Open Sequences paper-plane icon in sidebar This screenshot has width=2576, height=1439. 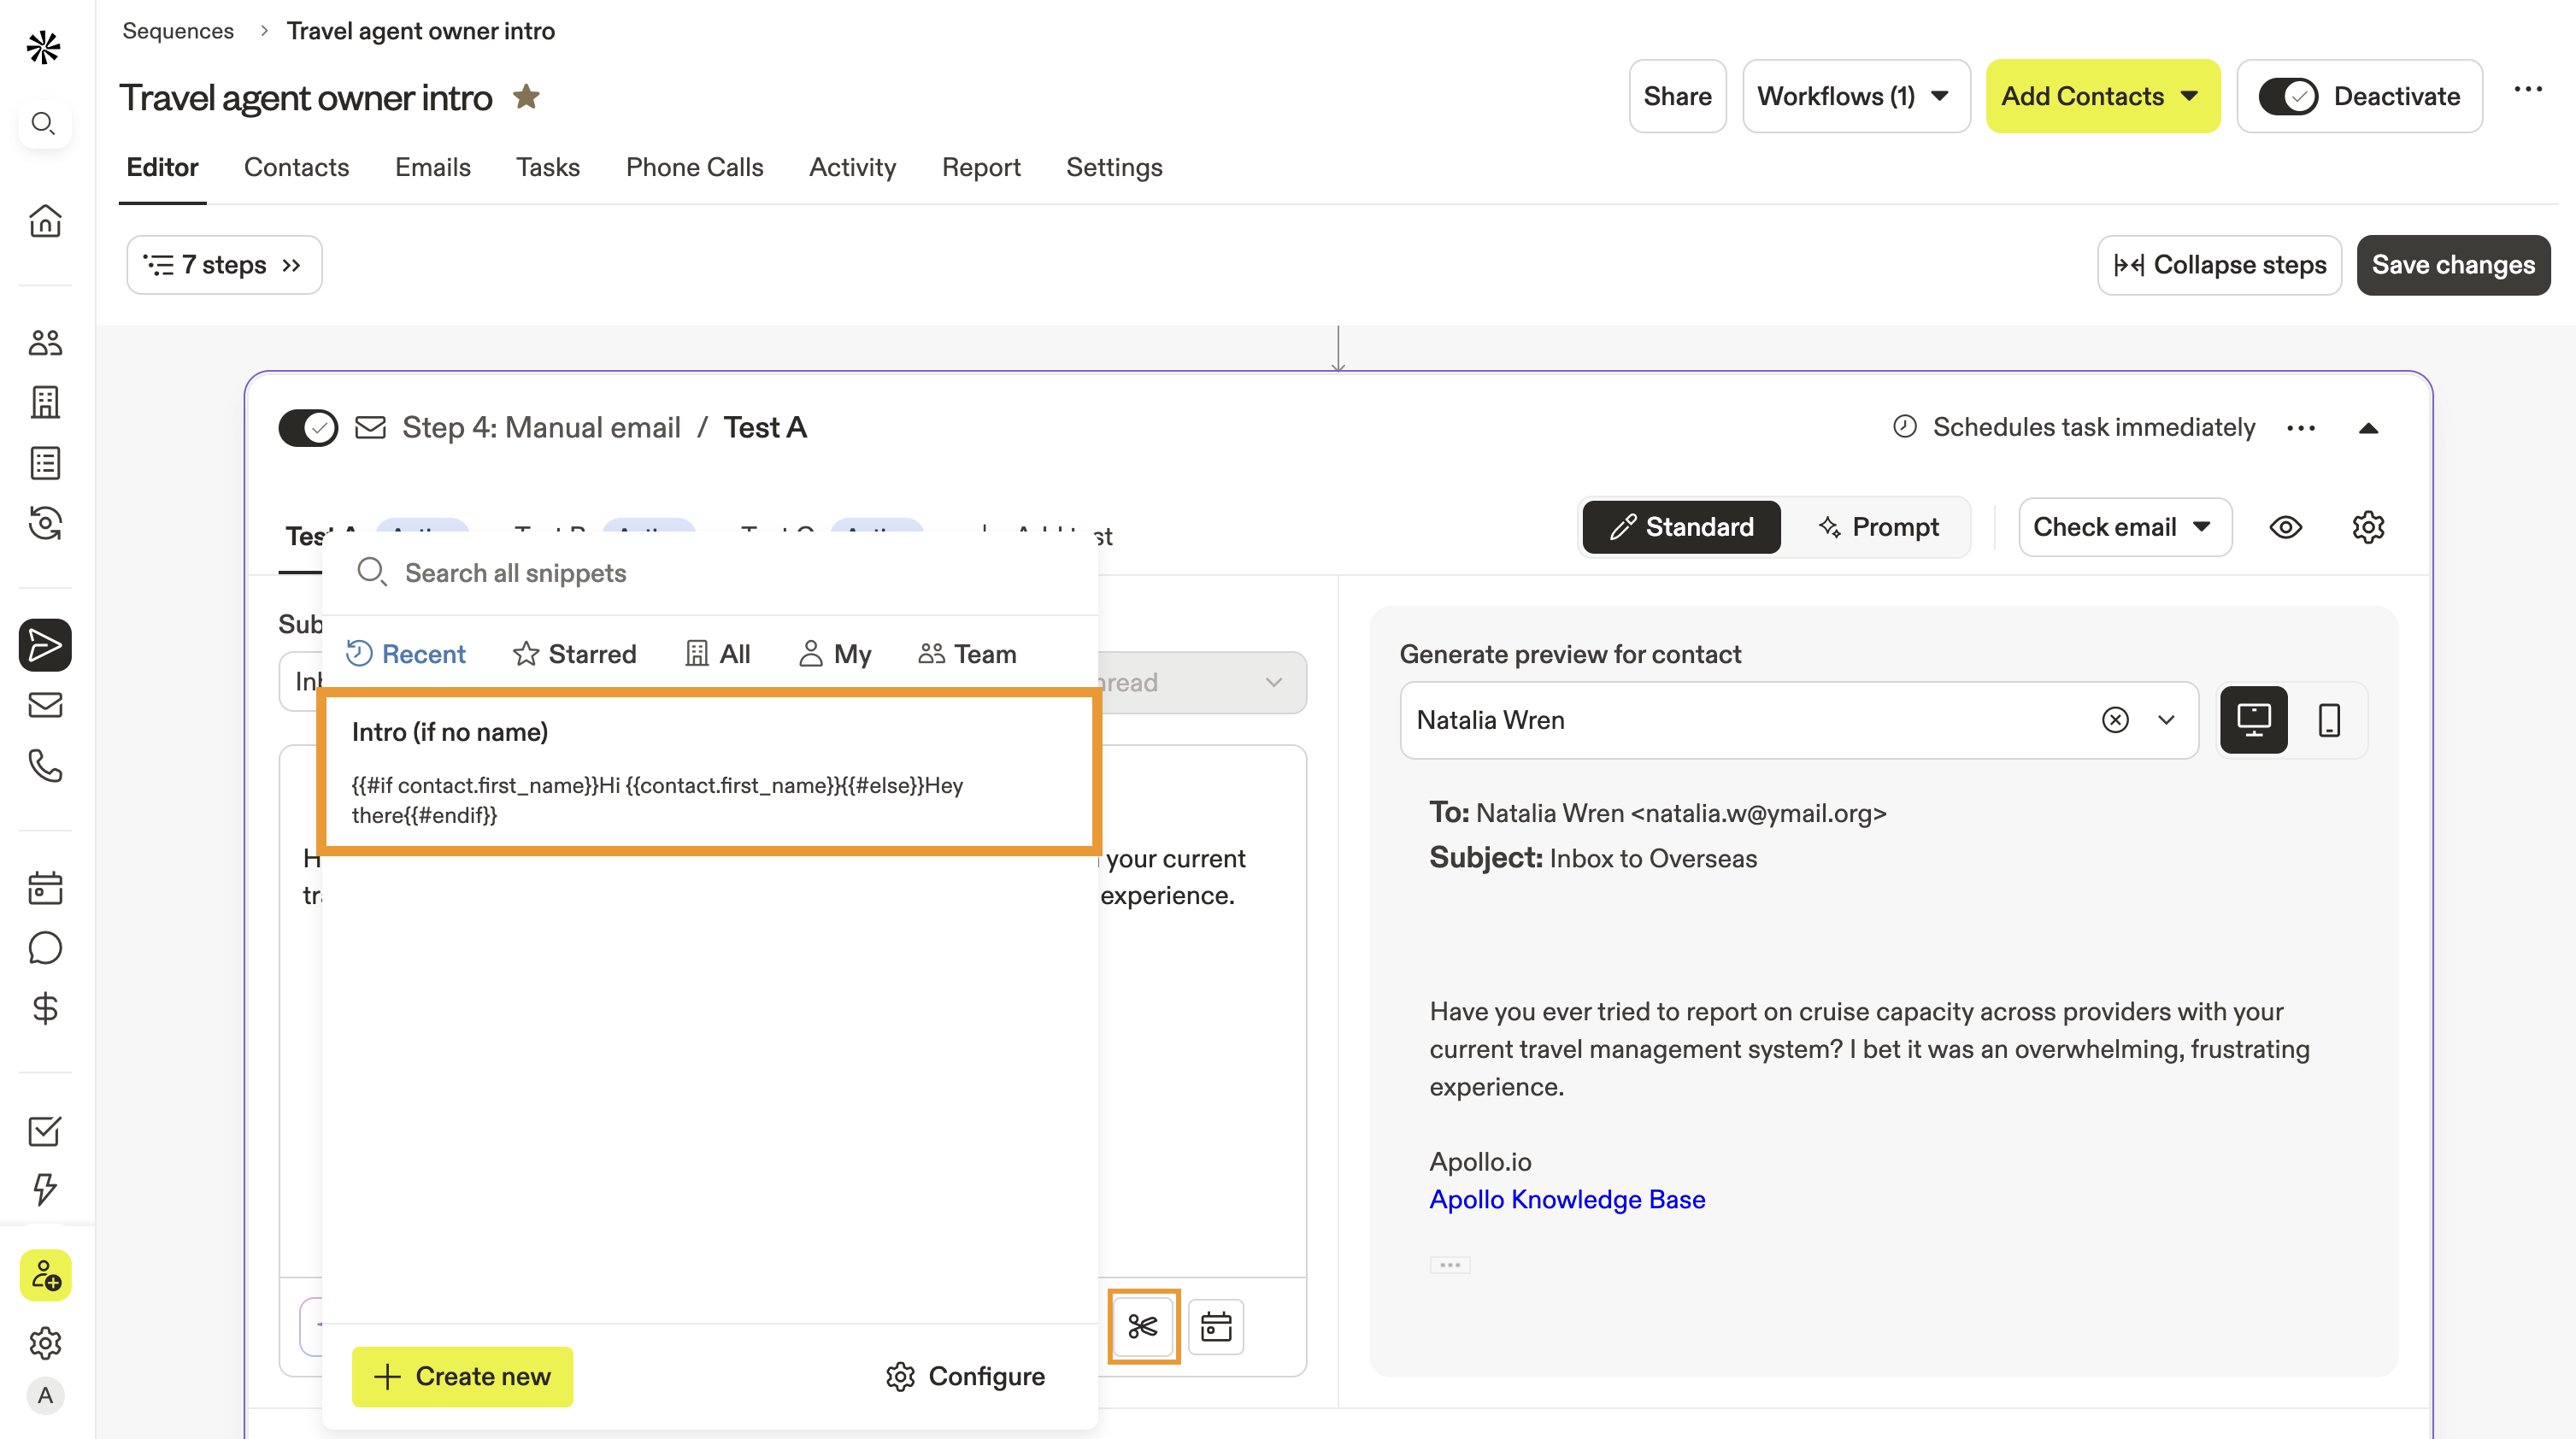45,645
